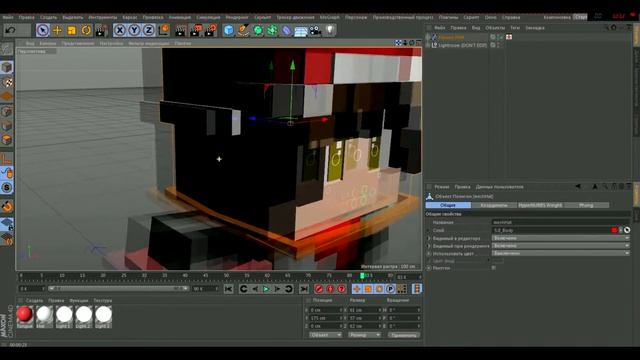
Task: Toggle the X axis lock
Action: tap(119, 30)
